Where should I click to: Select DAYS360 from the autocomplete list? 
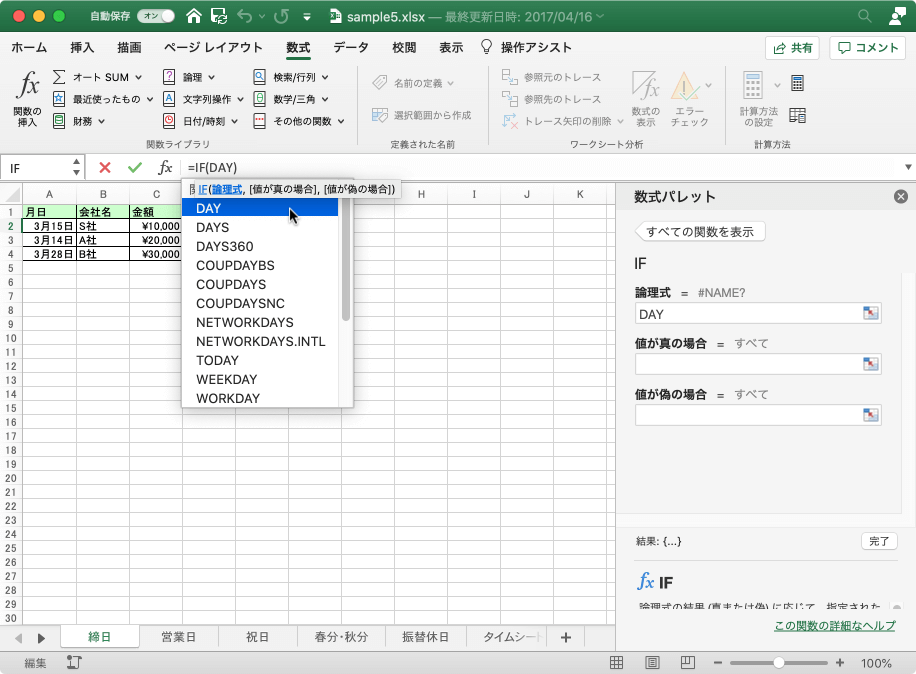click(260, 246)
